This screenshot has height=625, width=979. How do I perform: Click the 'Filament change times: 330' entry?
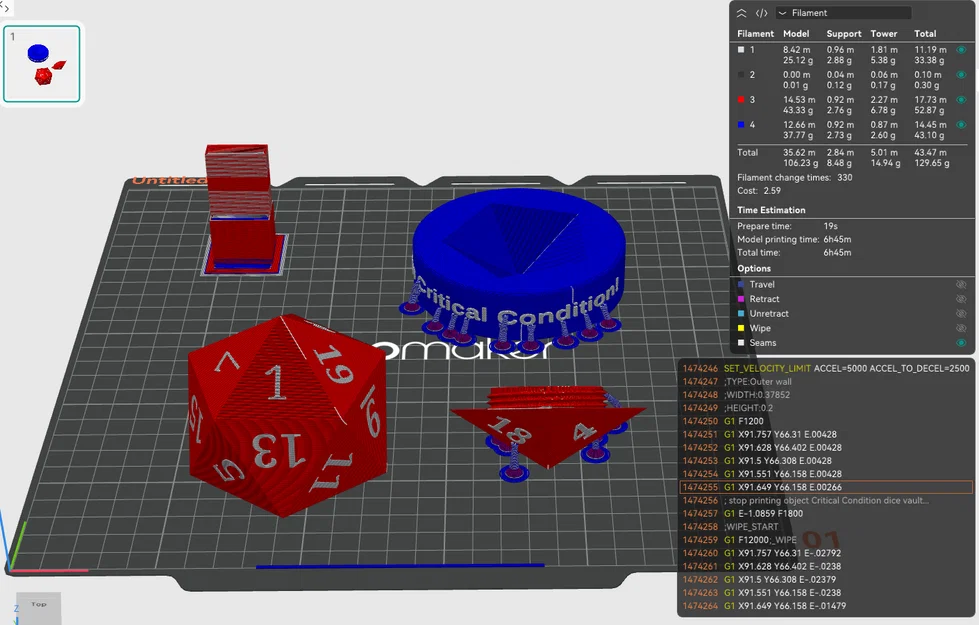[794, 177]
